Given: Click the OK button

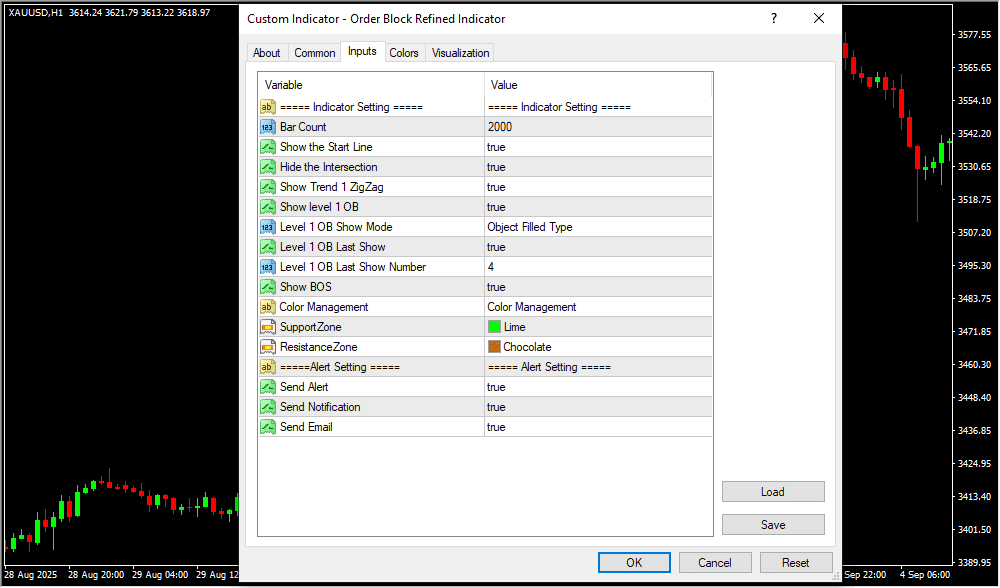Looking at the screenshot, I should [634, 563].
